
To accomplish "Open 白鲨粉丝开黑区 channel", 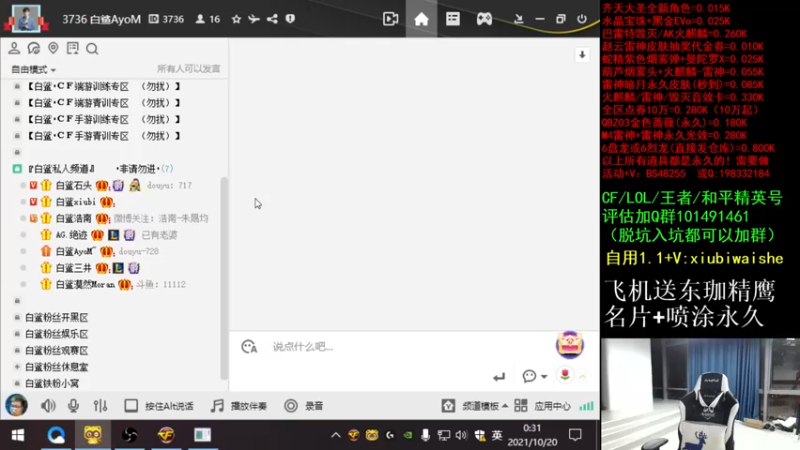I will 56,317.
